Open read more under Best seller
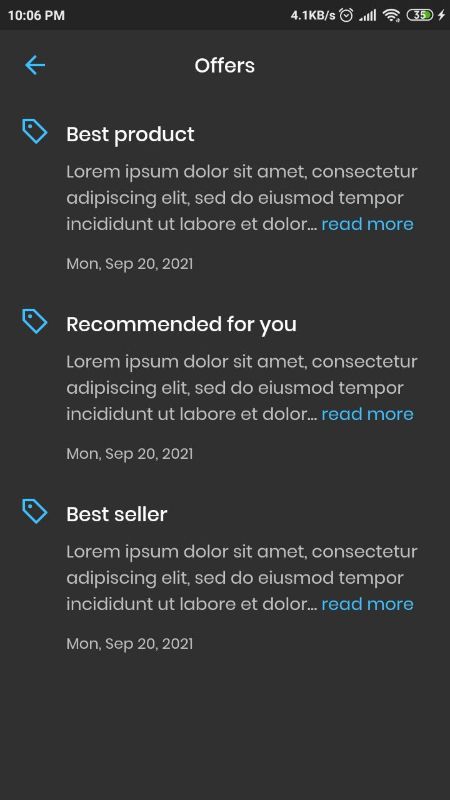The height and width of the screenshot is (800, 450). pos(367,604)
